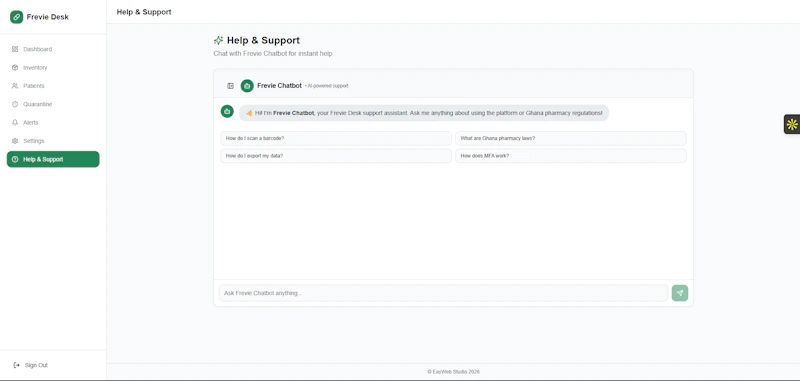Click the Frevie Desk brand name
This screenshot has height=381, width=800.
[x=47, y=17]
